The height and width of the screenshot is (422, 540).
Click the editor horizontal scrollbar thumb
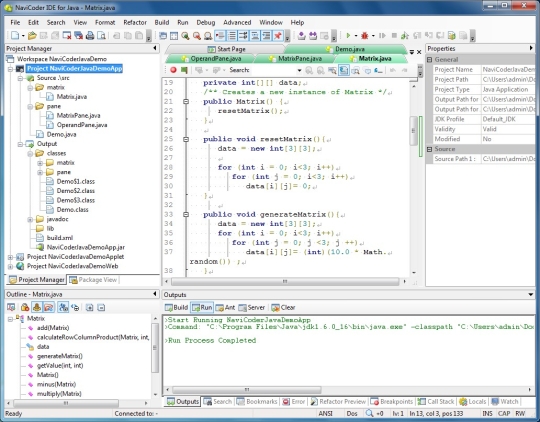285,282
